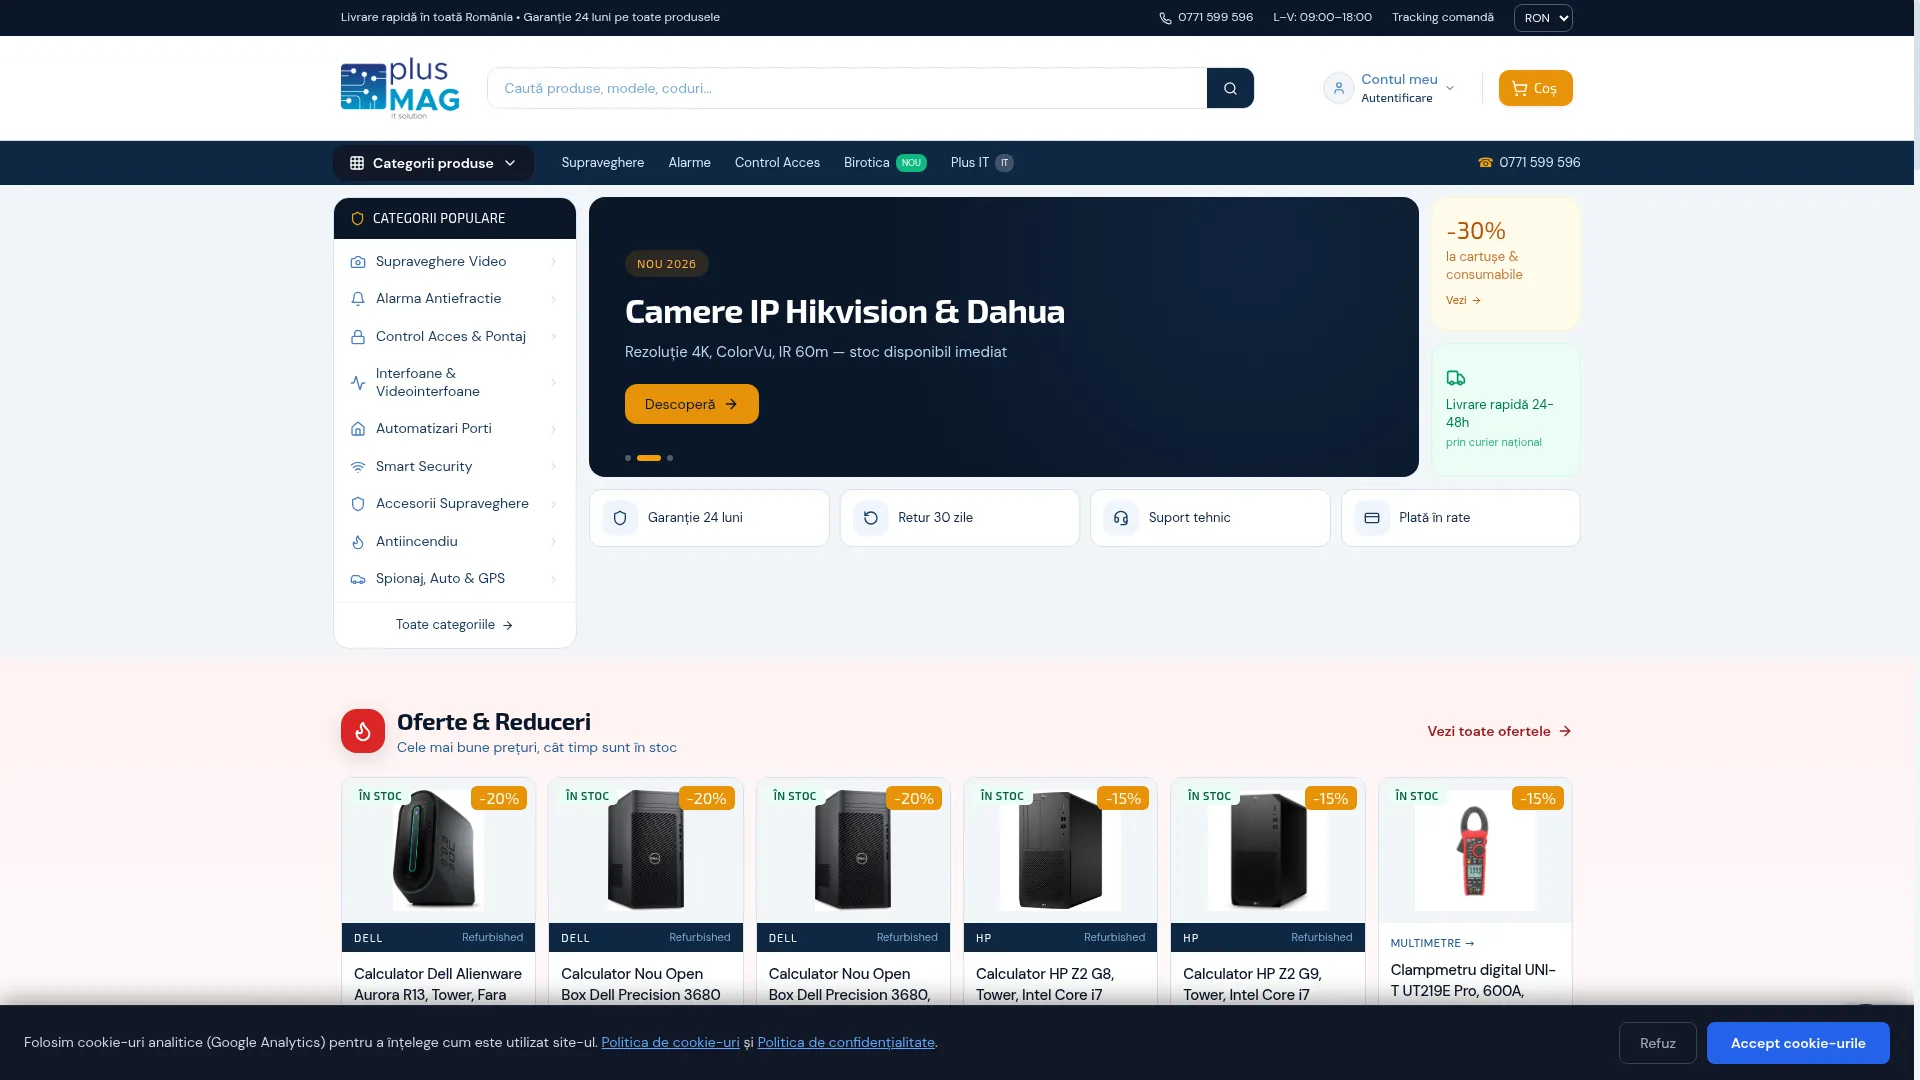Click Vezi link in -30% promo card

coord(1463,300)
